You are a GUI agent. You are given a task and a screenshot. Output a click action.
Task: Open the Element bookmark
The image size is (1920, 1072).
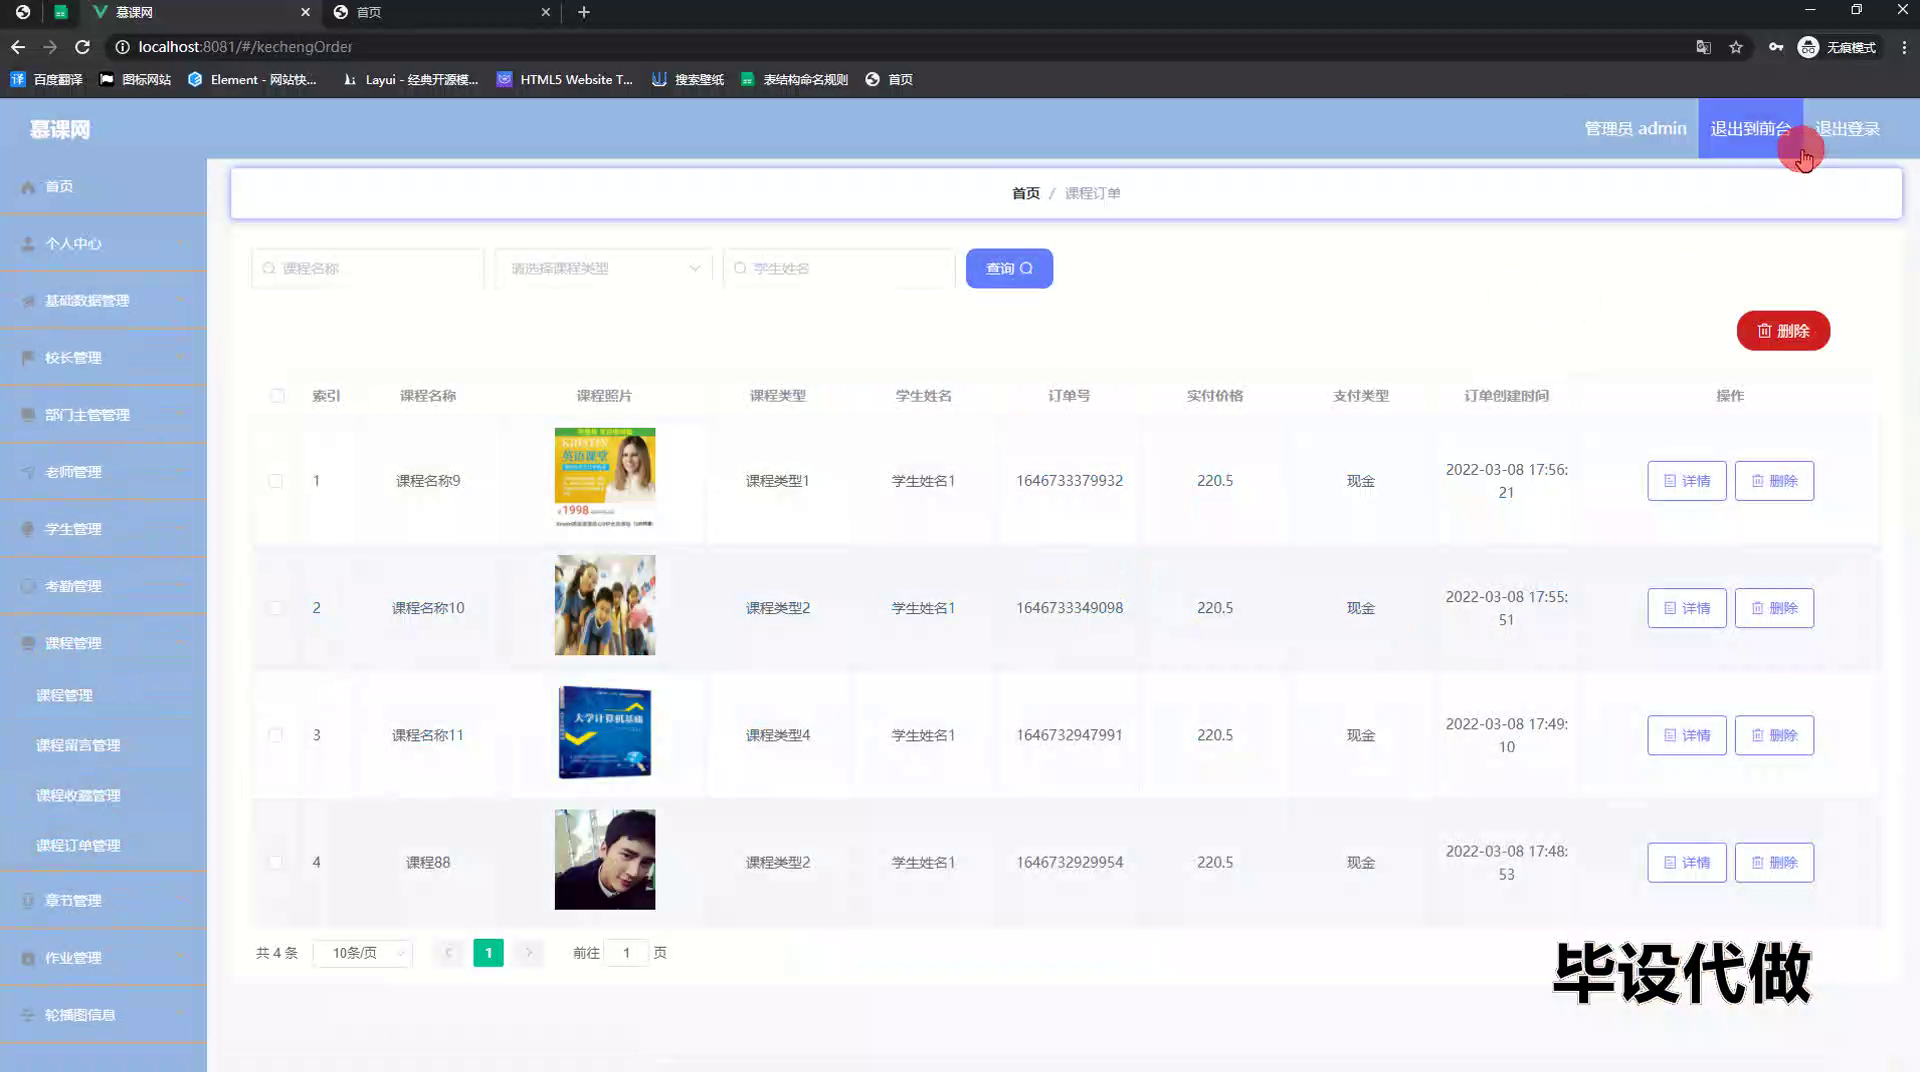coord(252,79)
